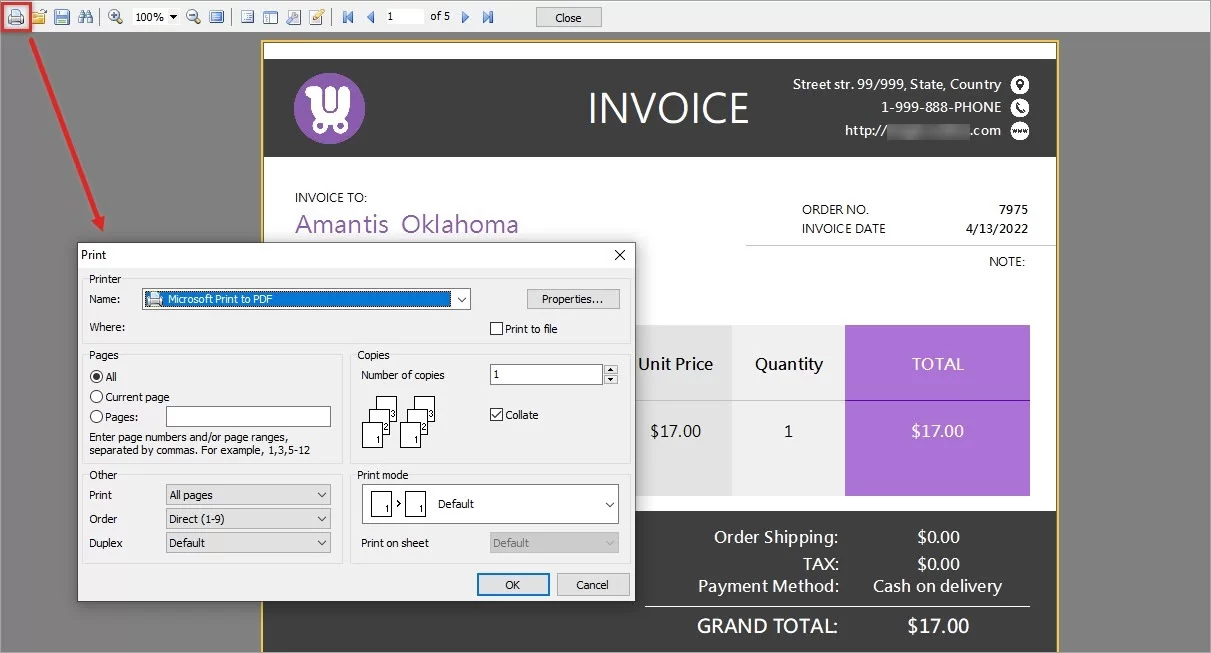Open a report using the folder icon

(38, 16)
